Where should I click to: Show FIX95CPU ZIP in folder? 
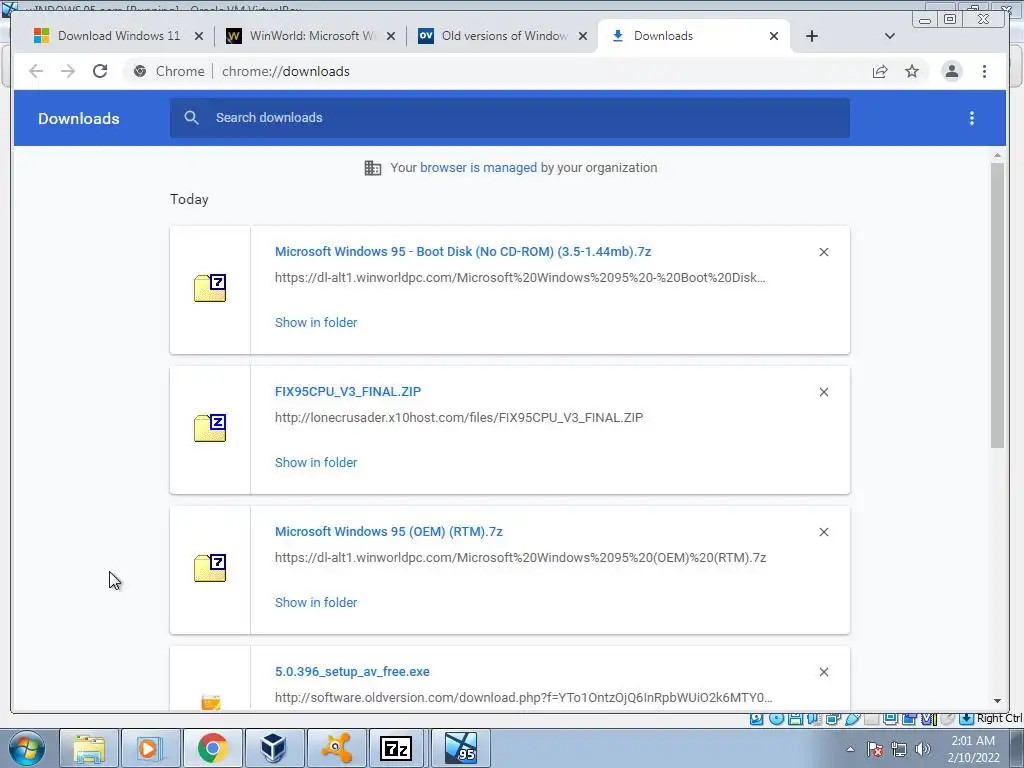(x=316, y=462)
